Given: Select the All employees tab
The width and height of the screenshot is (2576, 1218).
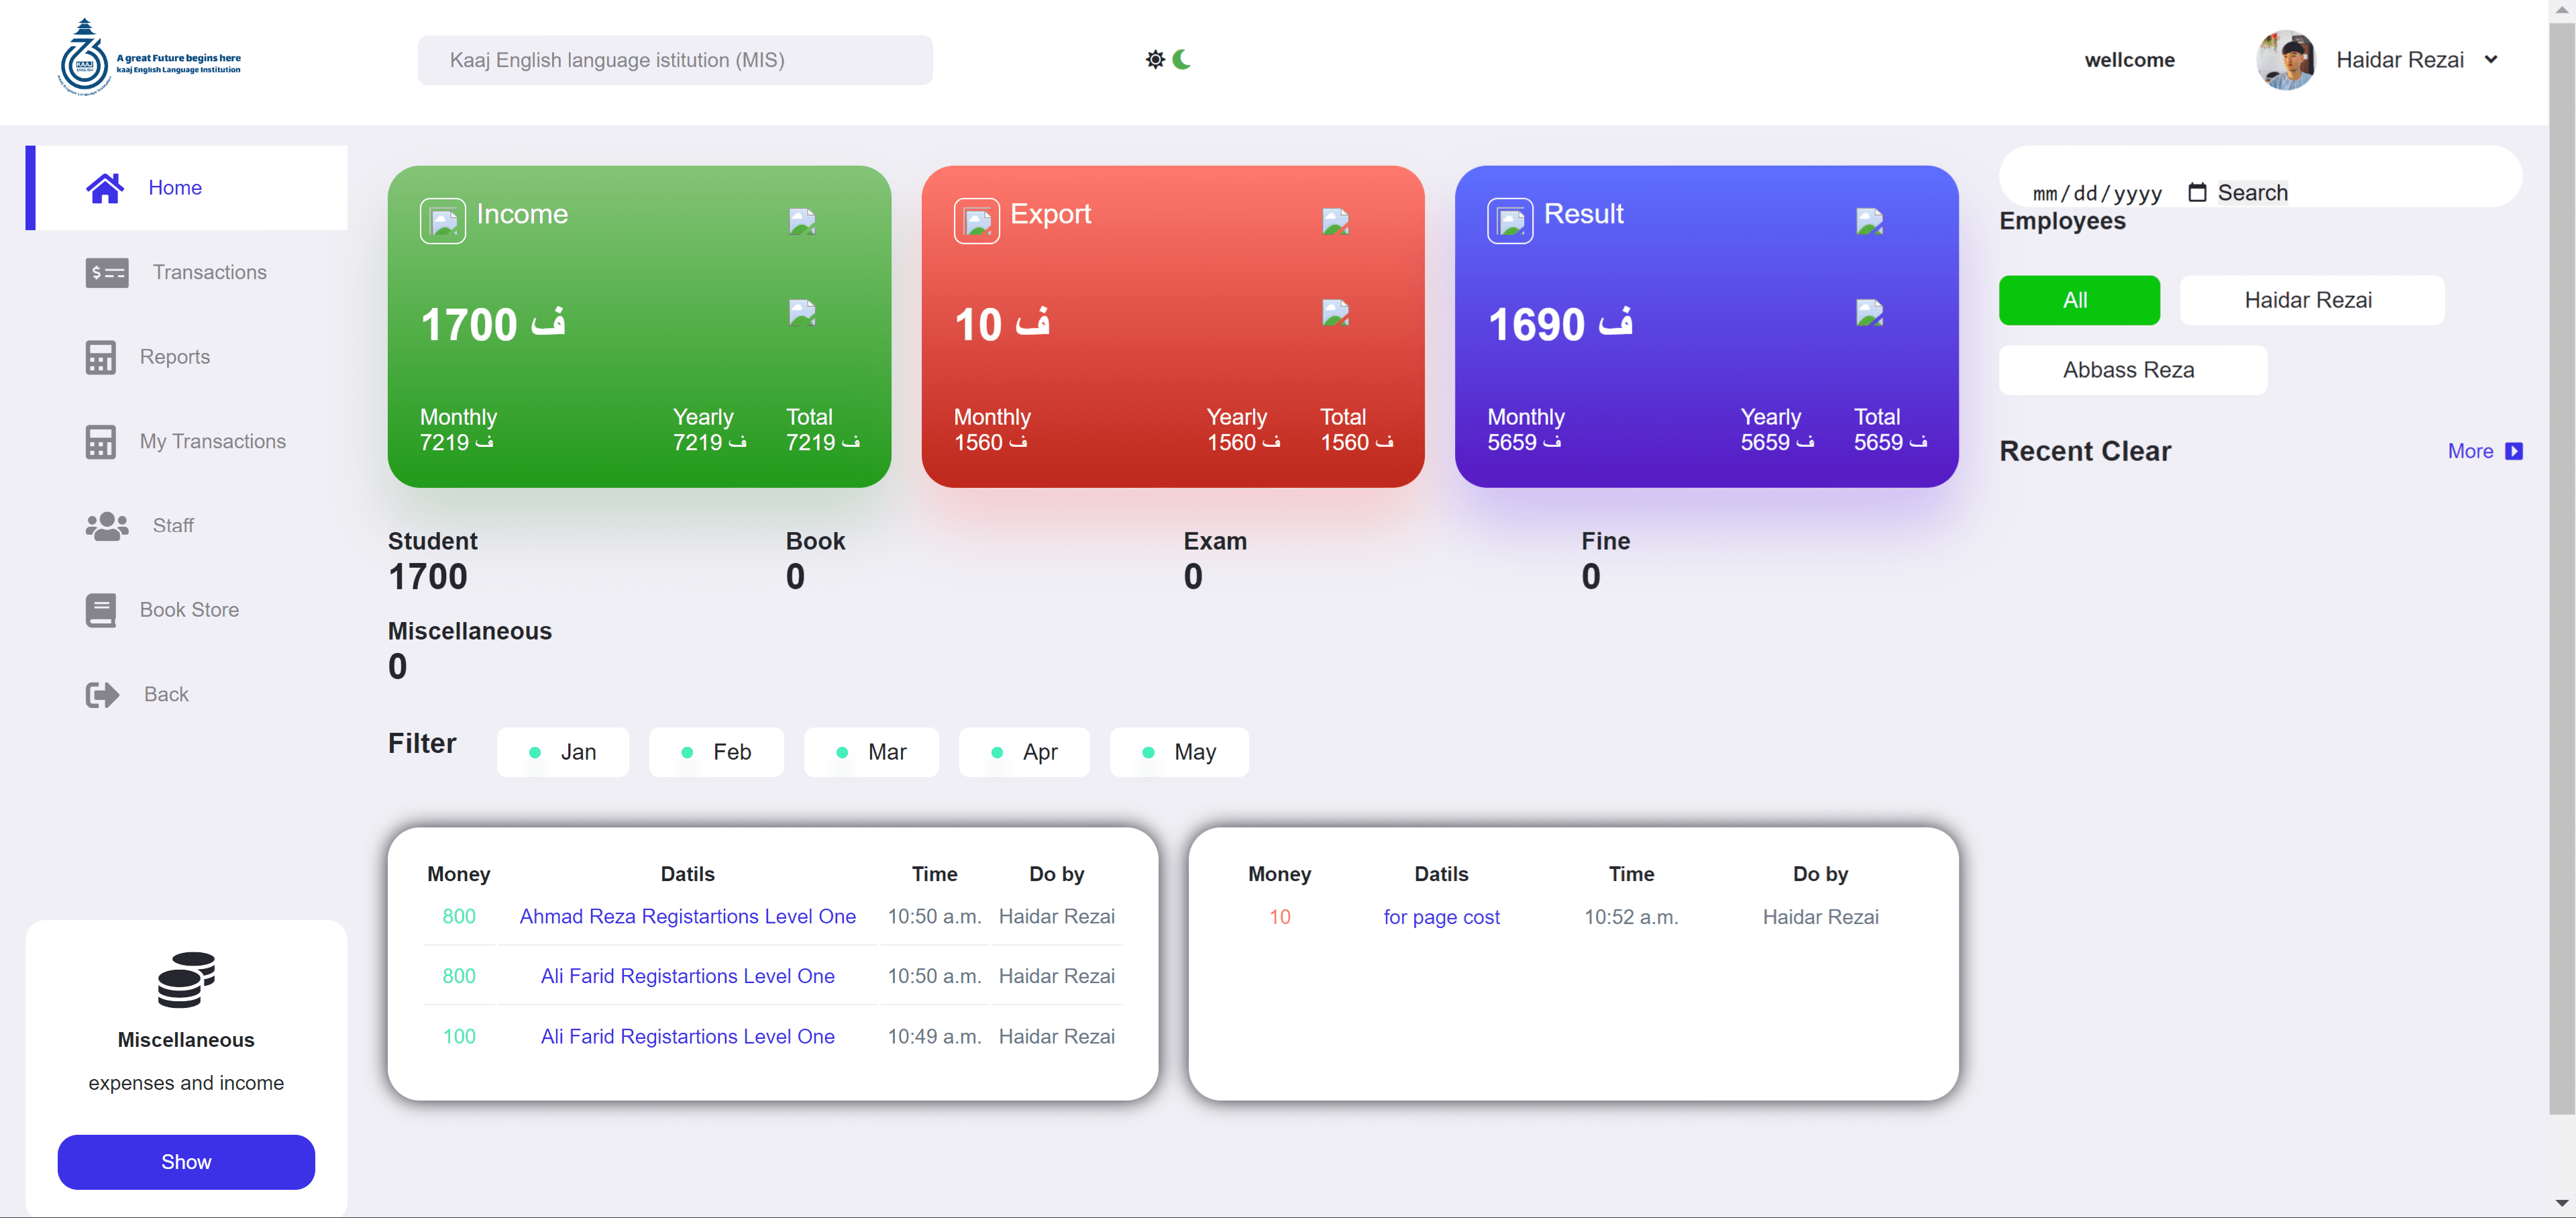Looking at the screenshot, I should (2079, 300).
